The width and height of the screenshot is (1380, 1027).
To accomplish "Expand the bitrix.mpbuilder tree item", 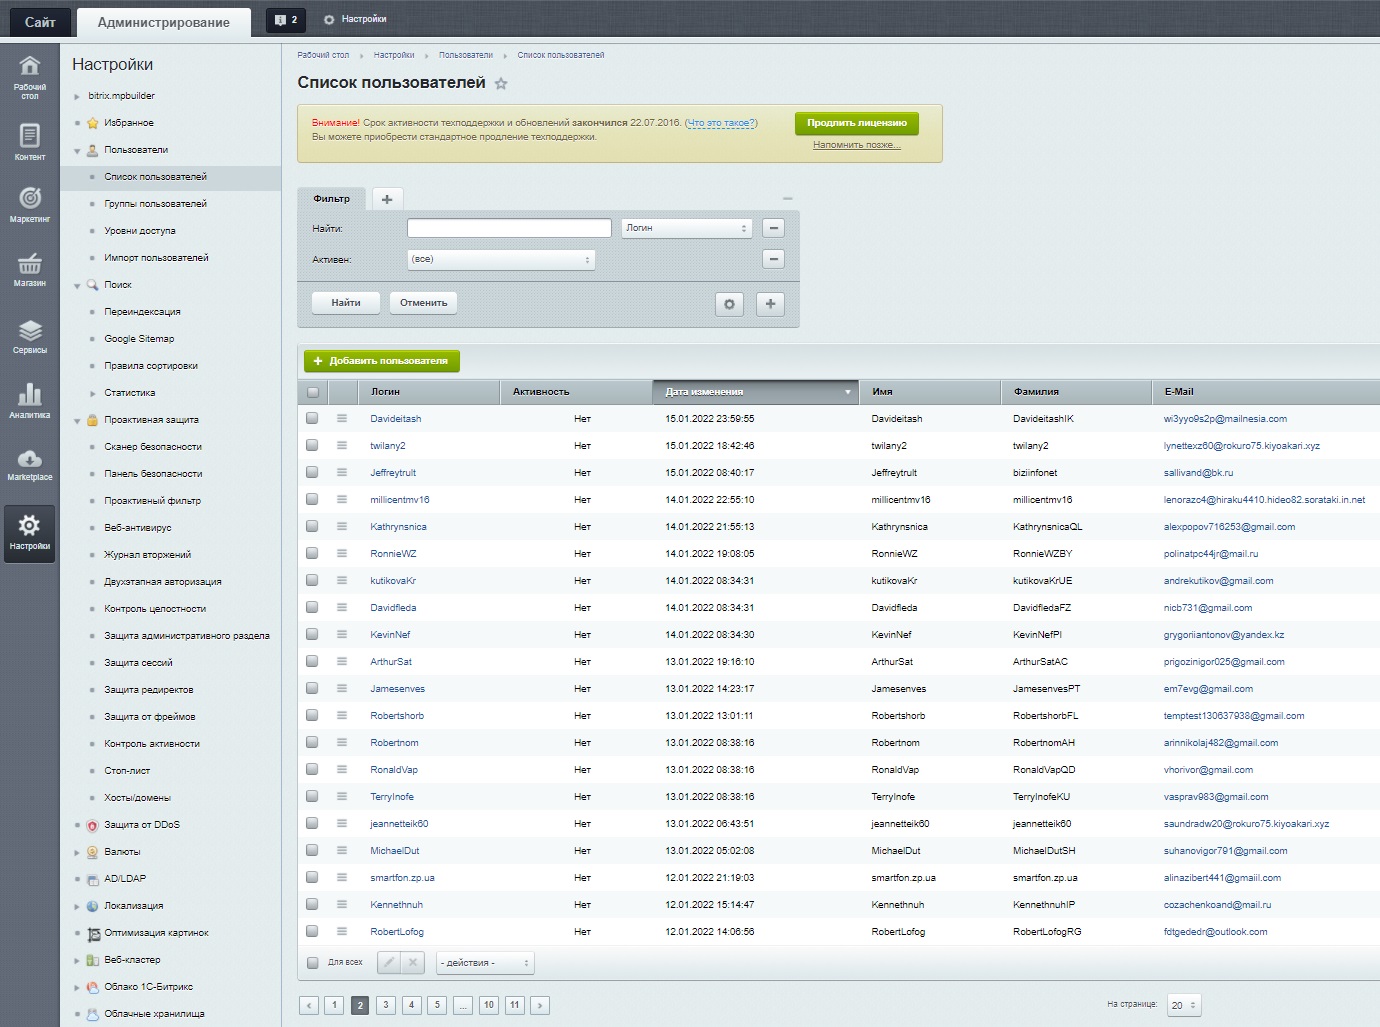I will tap(77, 97).
